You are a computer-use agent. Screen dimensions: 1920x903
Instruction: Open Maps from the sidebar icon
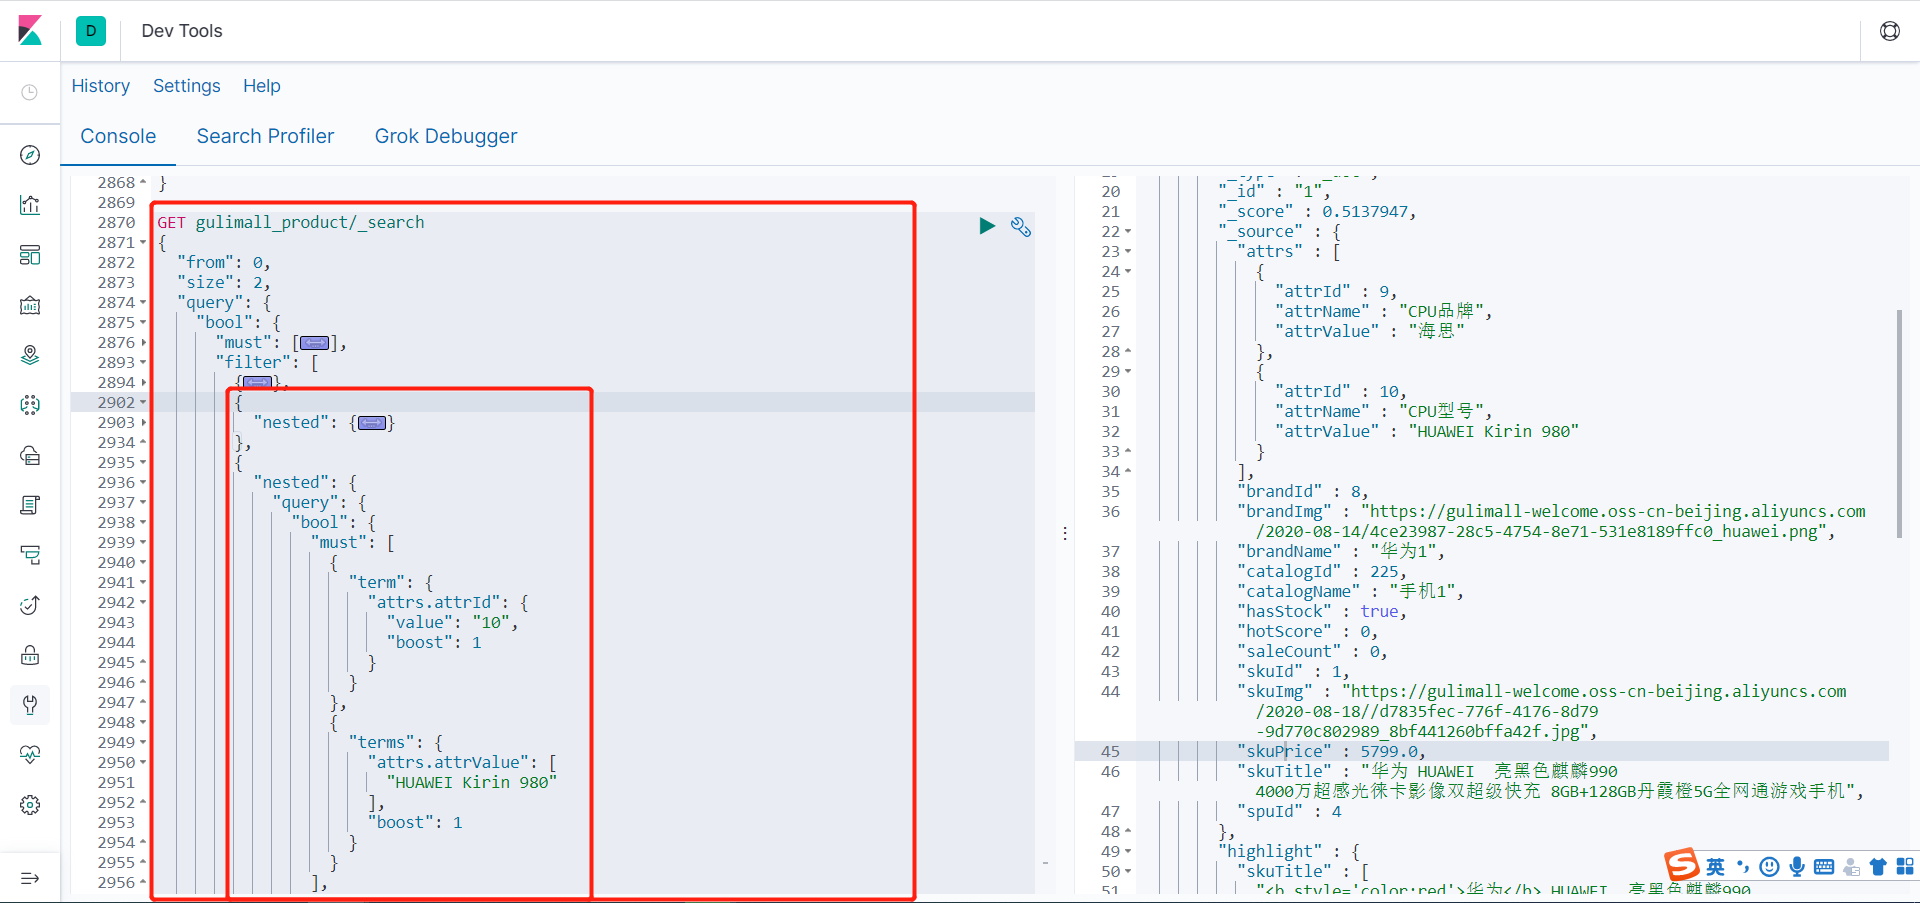tap(30, 355)
